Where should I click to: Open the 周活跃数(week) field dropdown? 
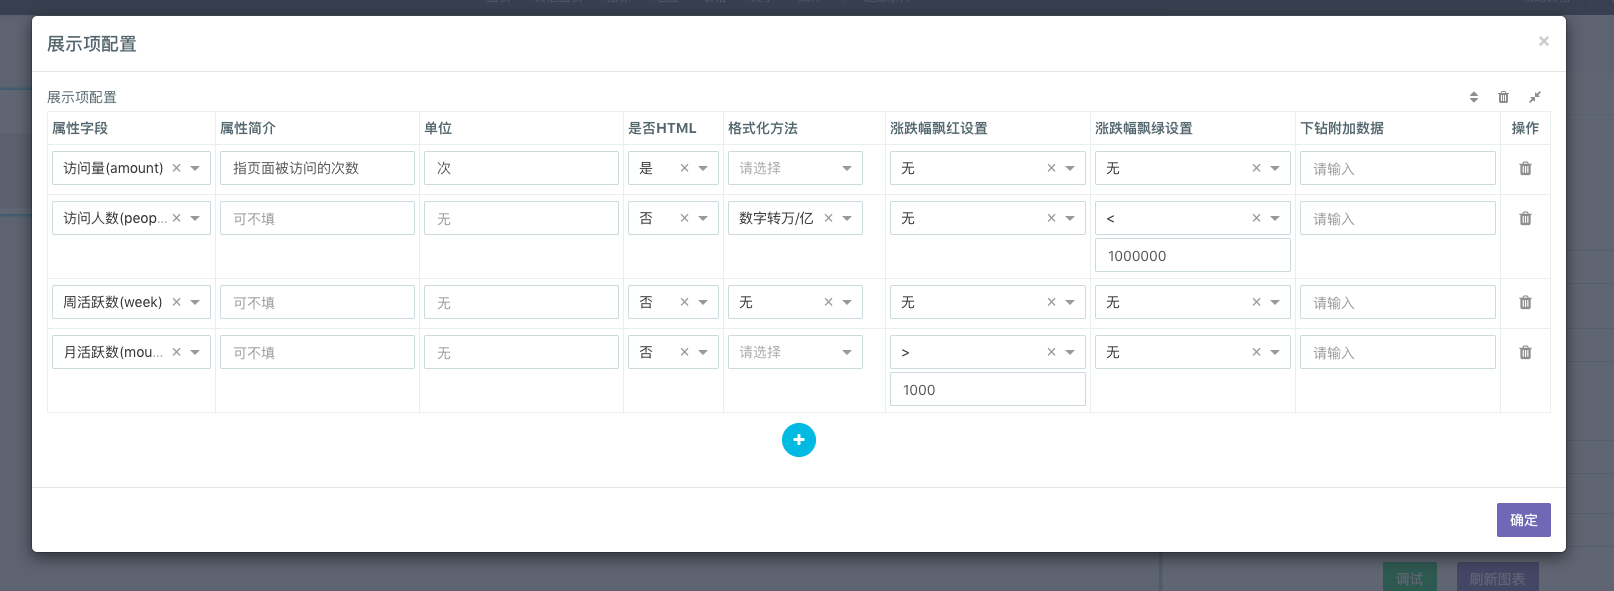point(195,302)
